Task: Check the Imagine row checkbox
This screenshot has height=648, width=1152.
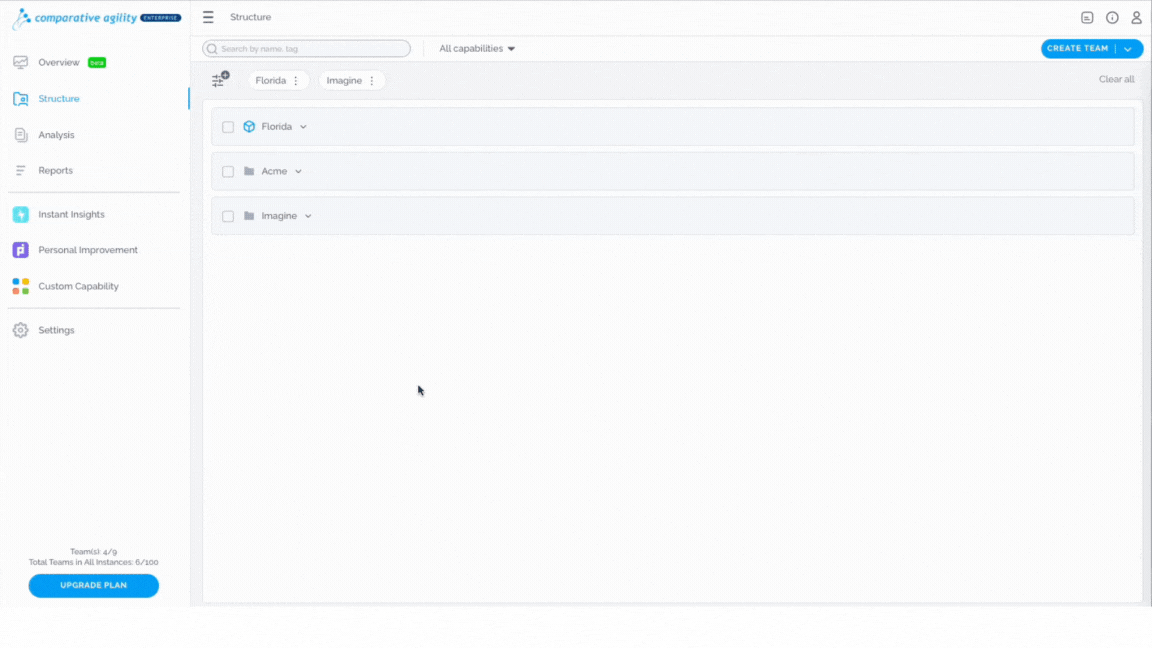Action: [228, 216]
